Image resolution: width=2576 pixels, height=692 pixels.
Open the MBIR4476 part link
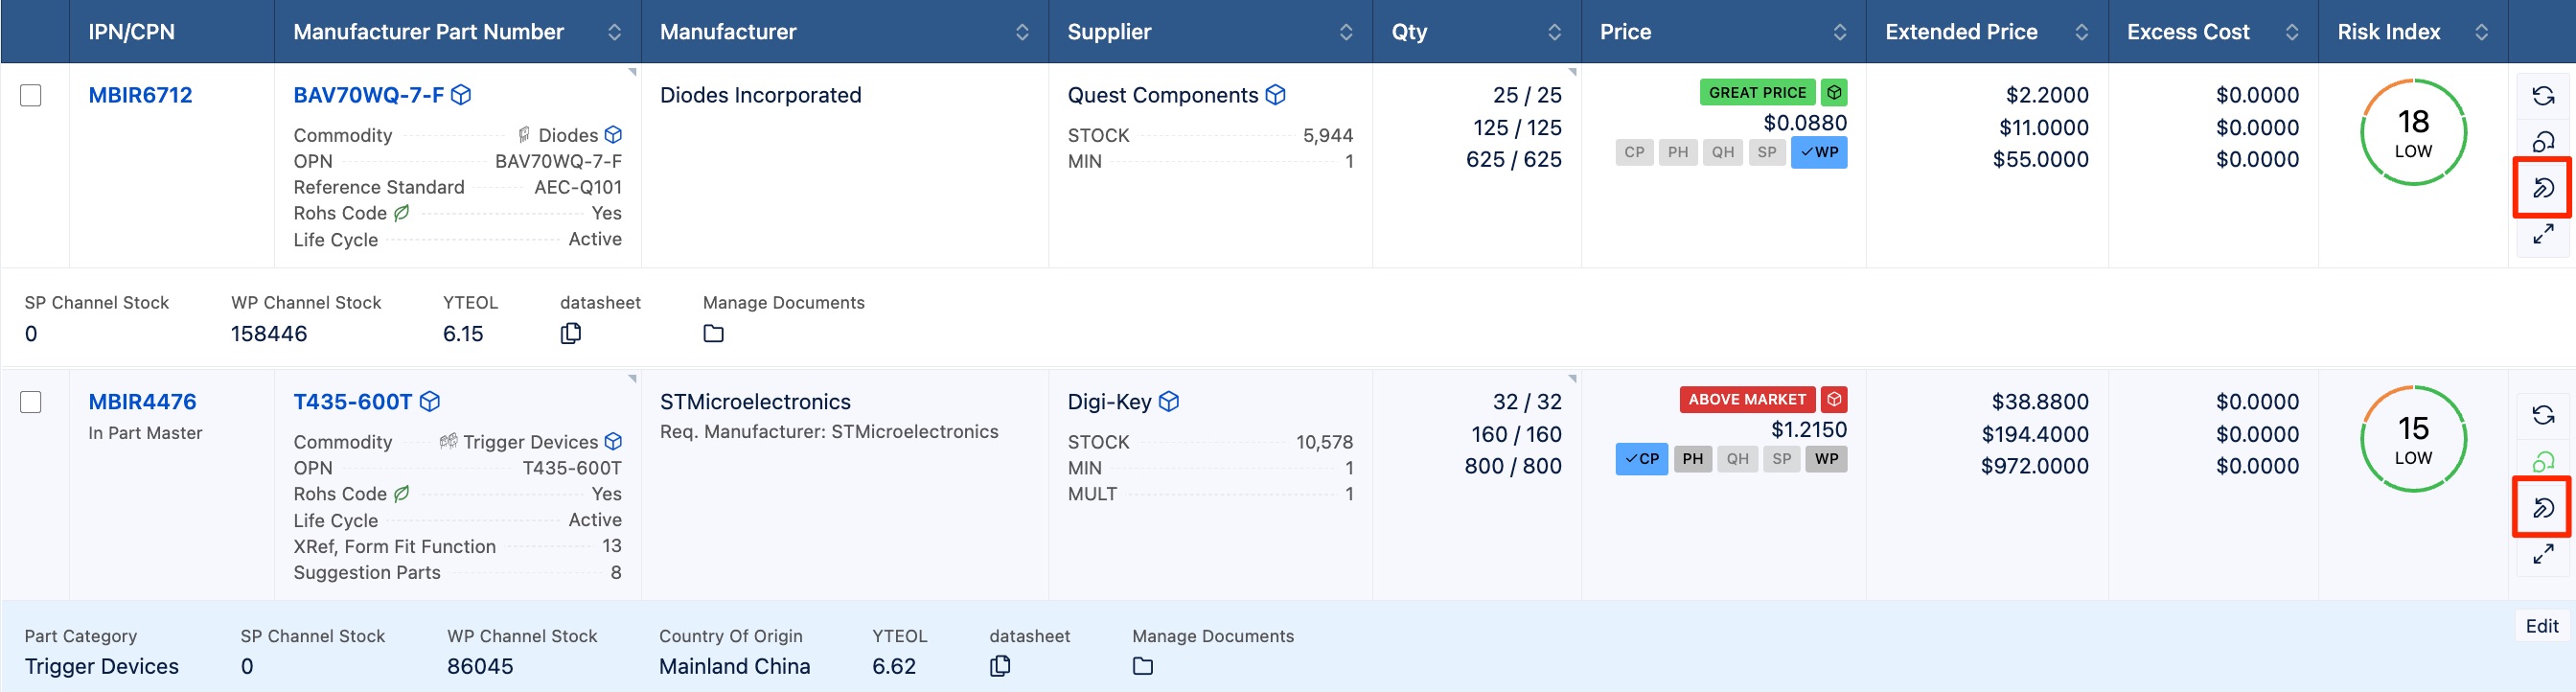pyautogui.click(x=142, y=402)
